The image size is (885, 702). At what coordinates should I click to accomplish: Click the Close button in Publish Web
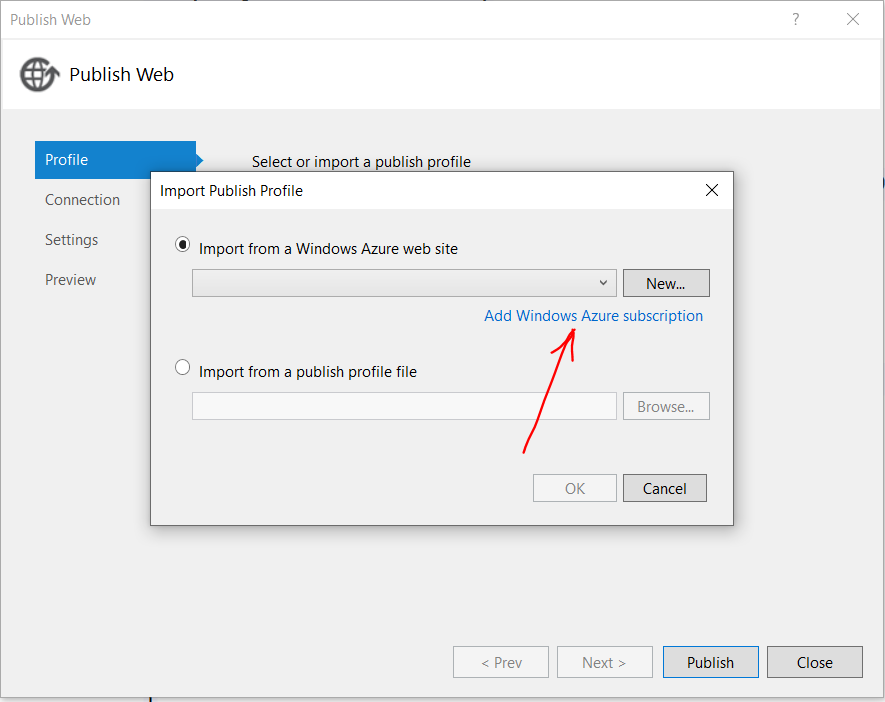(x=814, y=662)
